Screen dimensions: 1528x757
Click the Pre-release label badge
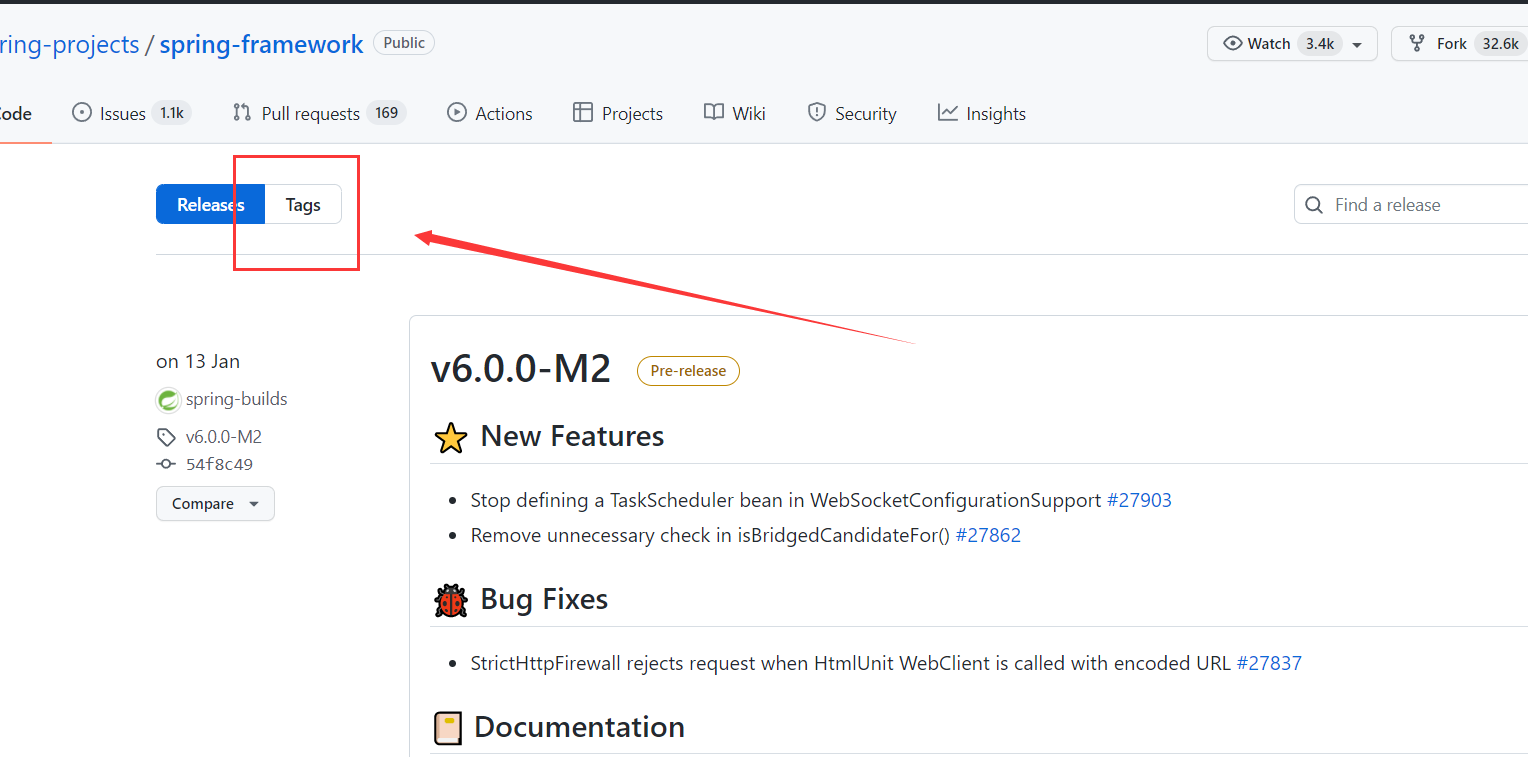[x=688, y=370]
